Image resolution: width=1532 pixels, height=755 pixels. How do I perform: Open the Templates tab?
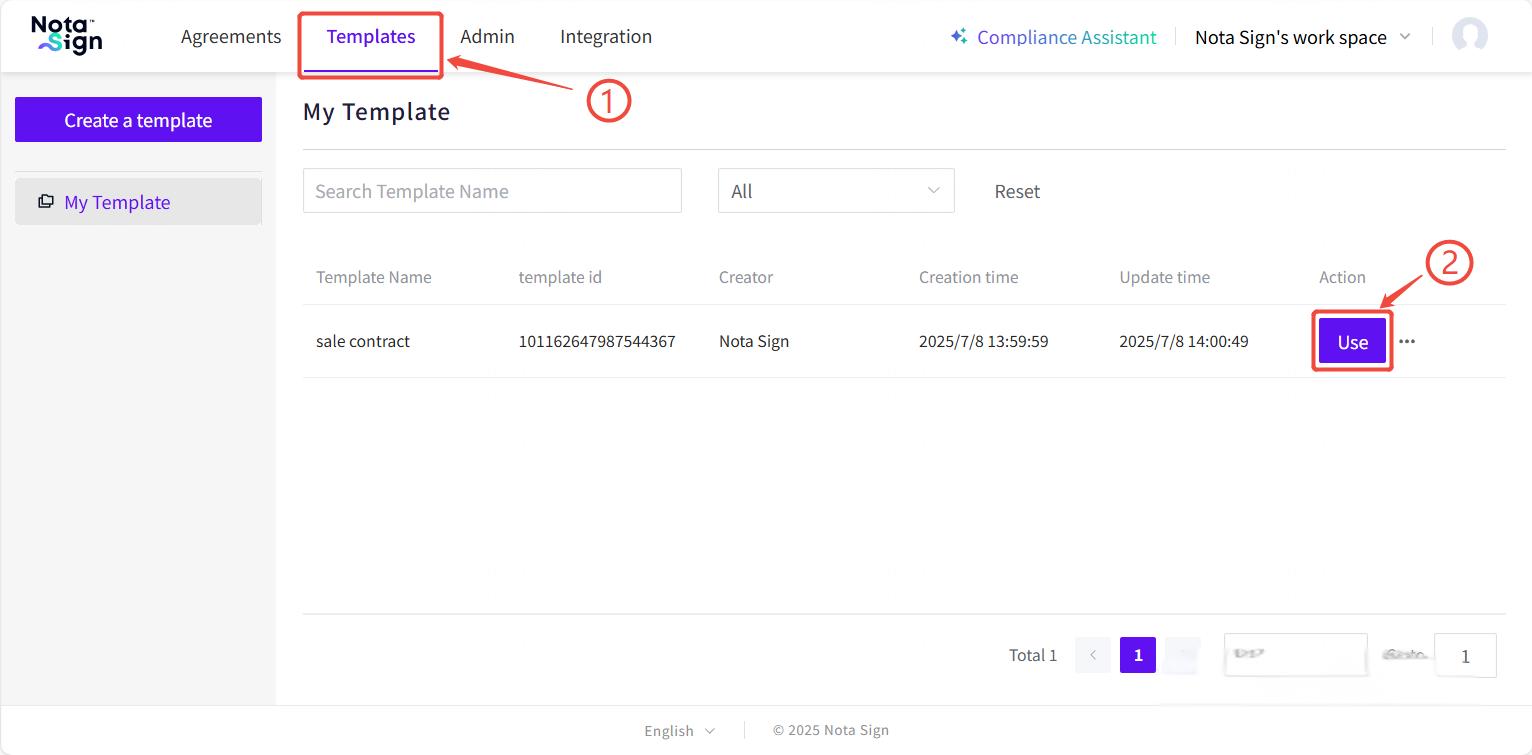(x=371, y=37)
